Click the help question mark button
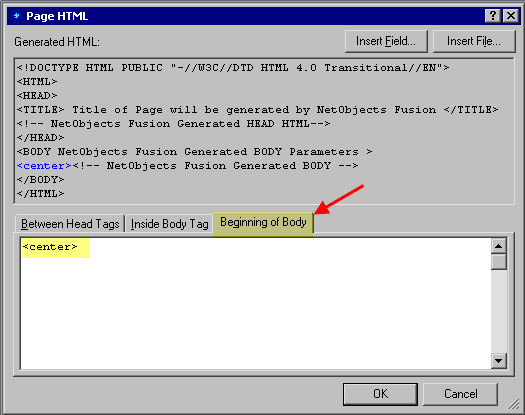 pos(493,16)
